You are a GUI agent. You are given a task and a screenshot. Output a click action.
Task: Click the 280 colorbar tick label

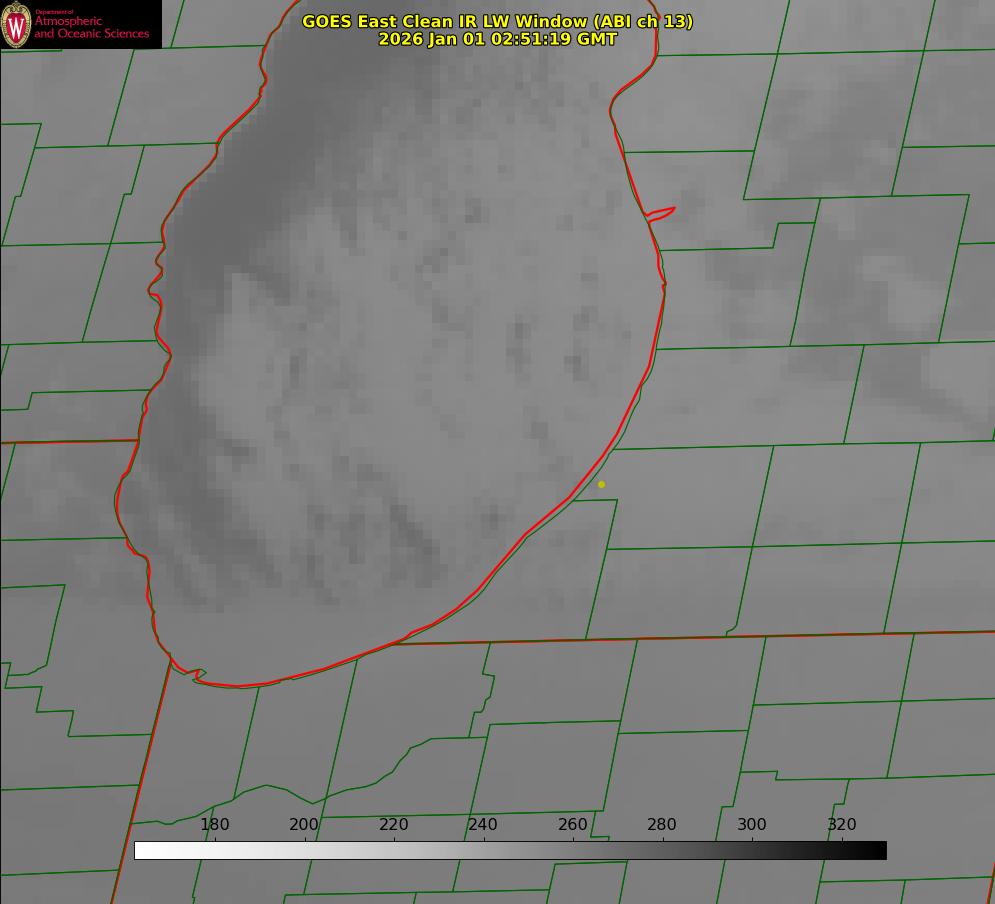tap(662, 824)
